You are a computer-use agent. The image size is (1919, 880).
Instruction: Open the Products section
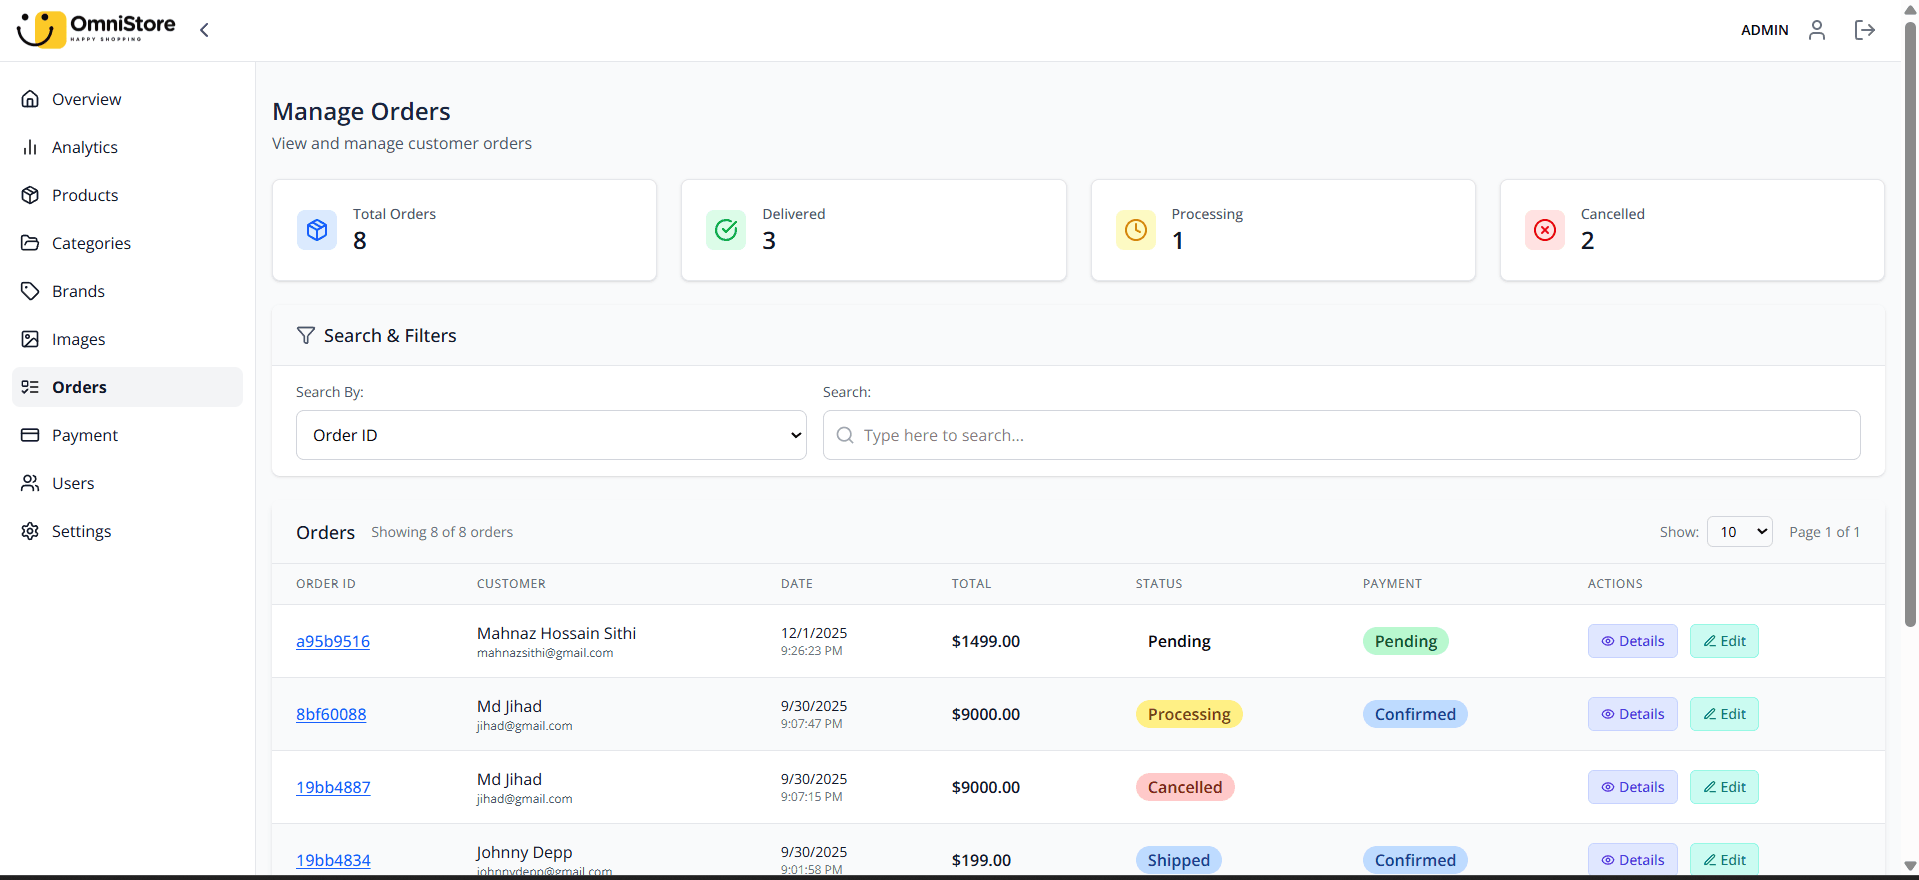pos(127,195)
